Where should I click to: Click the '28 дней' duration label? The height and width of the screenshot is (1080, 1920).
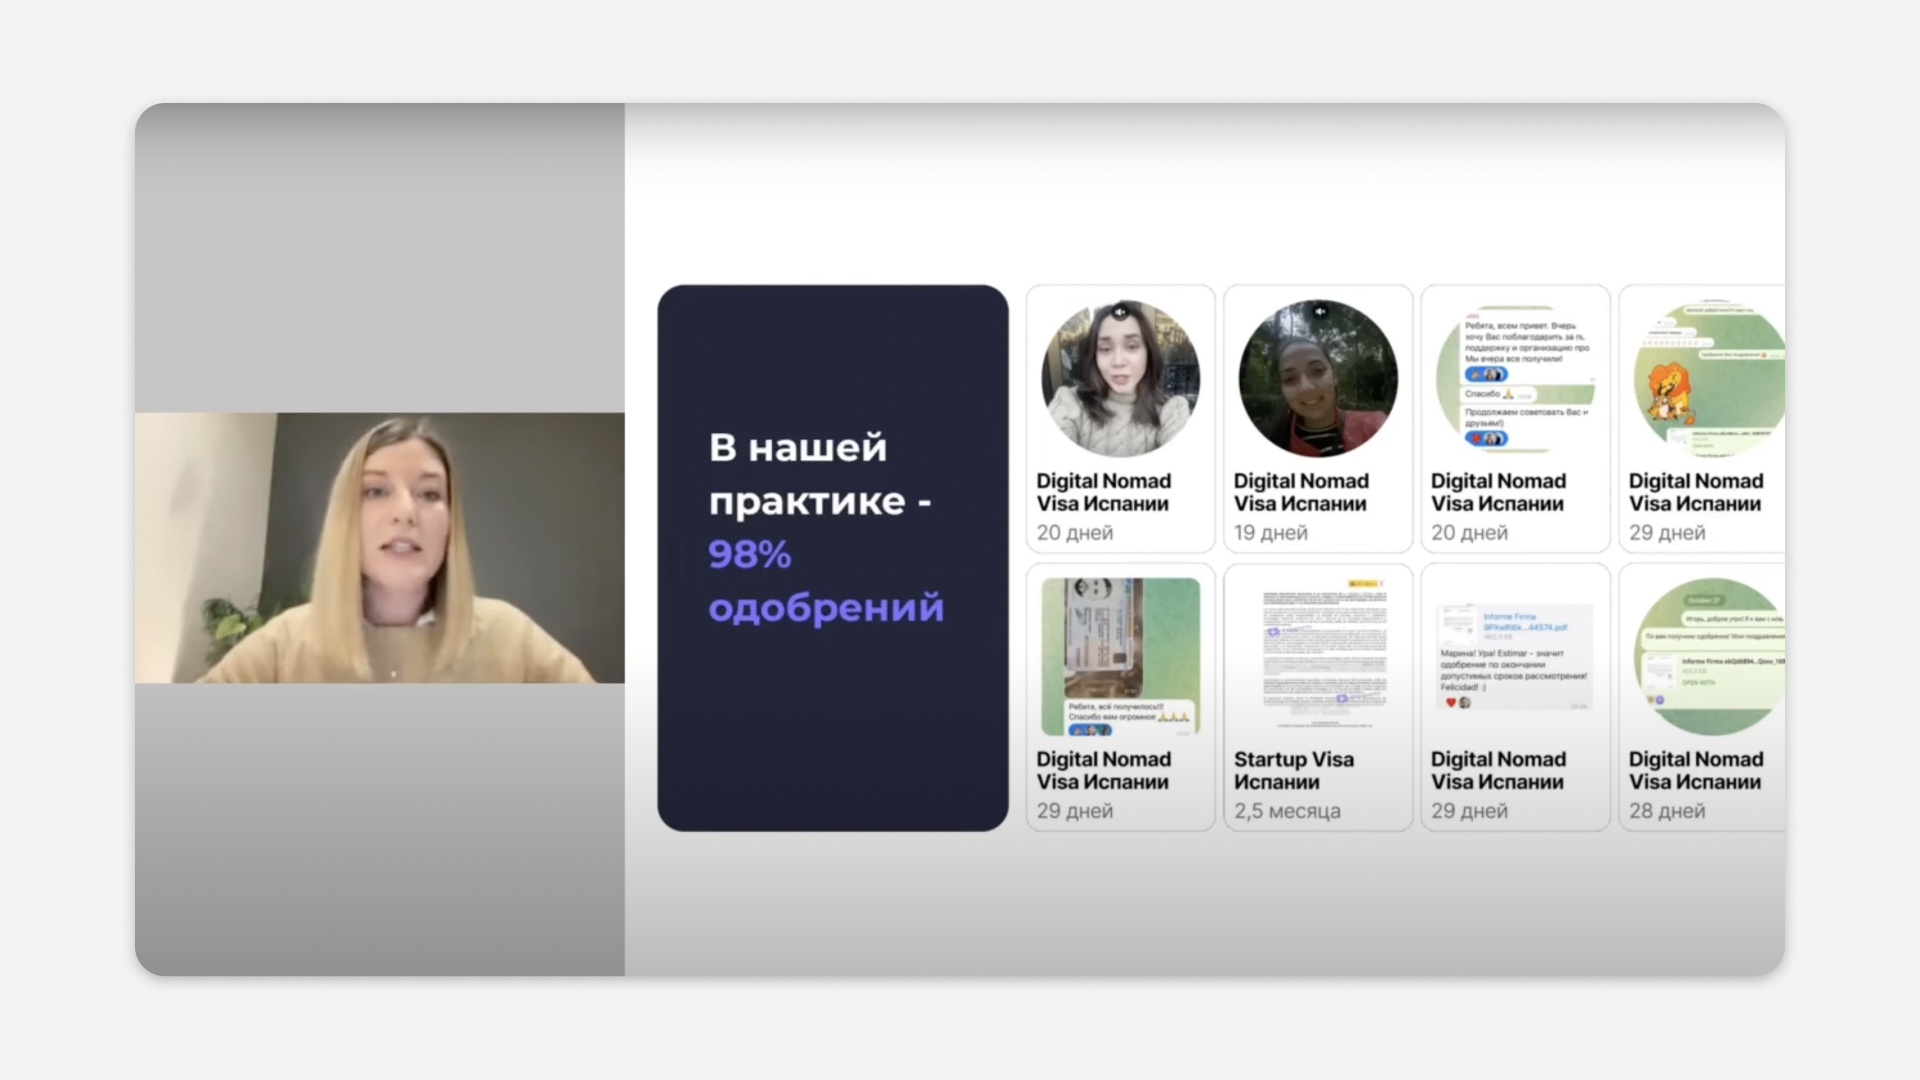pyautogui.click(x=1666, y=811)
